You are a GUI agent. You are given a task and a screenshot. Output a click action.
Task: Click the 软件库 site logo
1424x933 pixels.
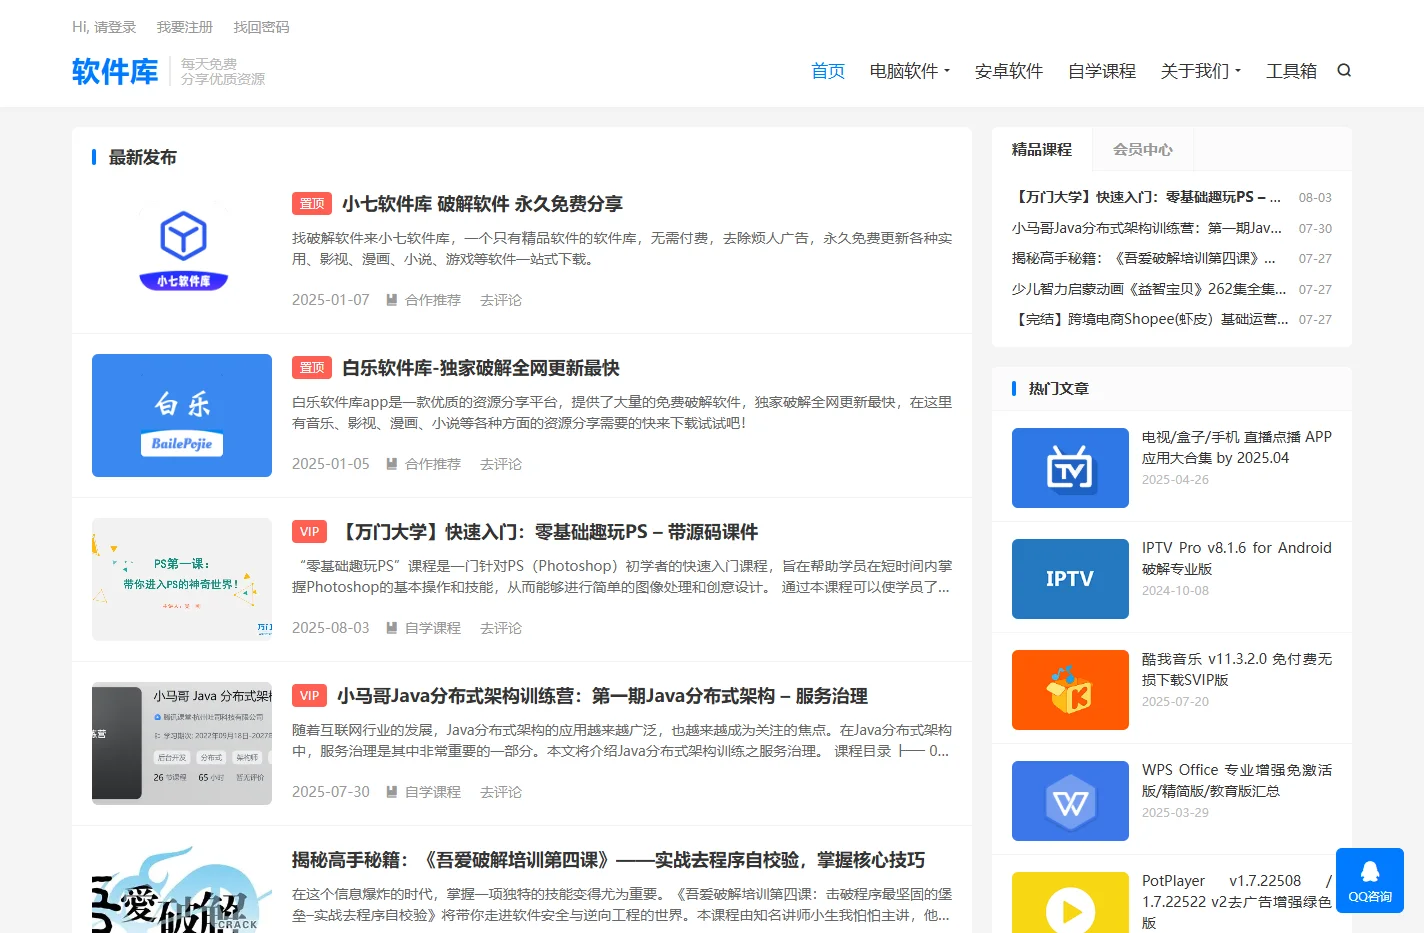(x=115, y=71)
